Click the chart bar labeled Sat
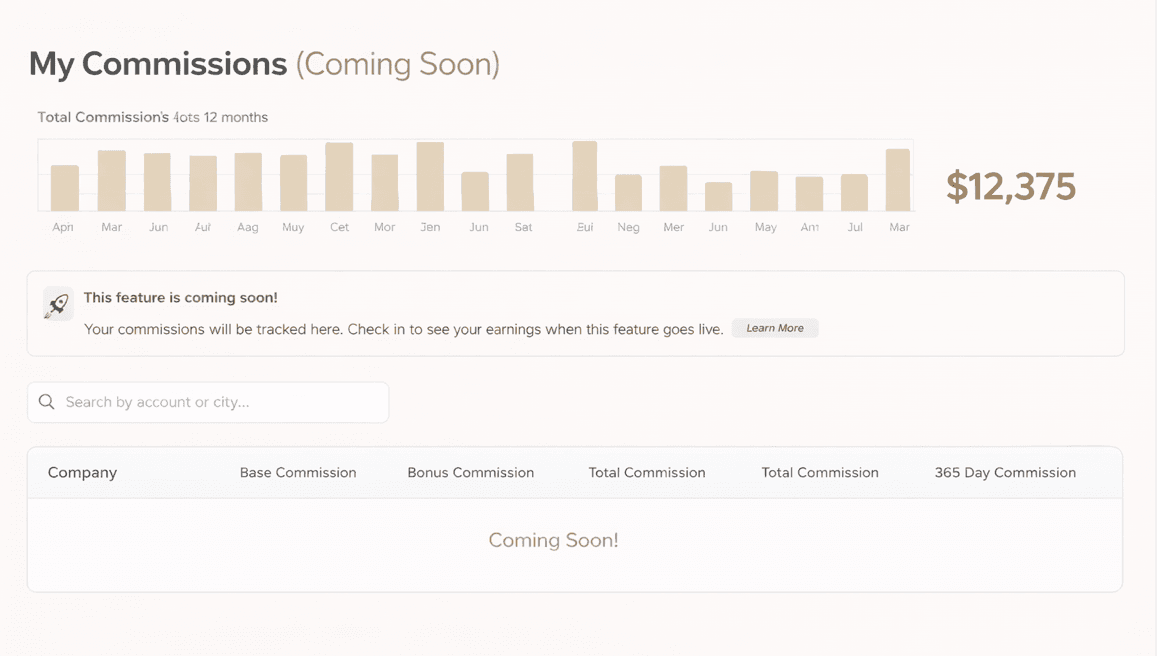Image resolution: width=1157 pixels, height=656 pixels. (x=520, y=183)
